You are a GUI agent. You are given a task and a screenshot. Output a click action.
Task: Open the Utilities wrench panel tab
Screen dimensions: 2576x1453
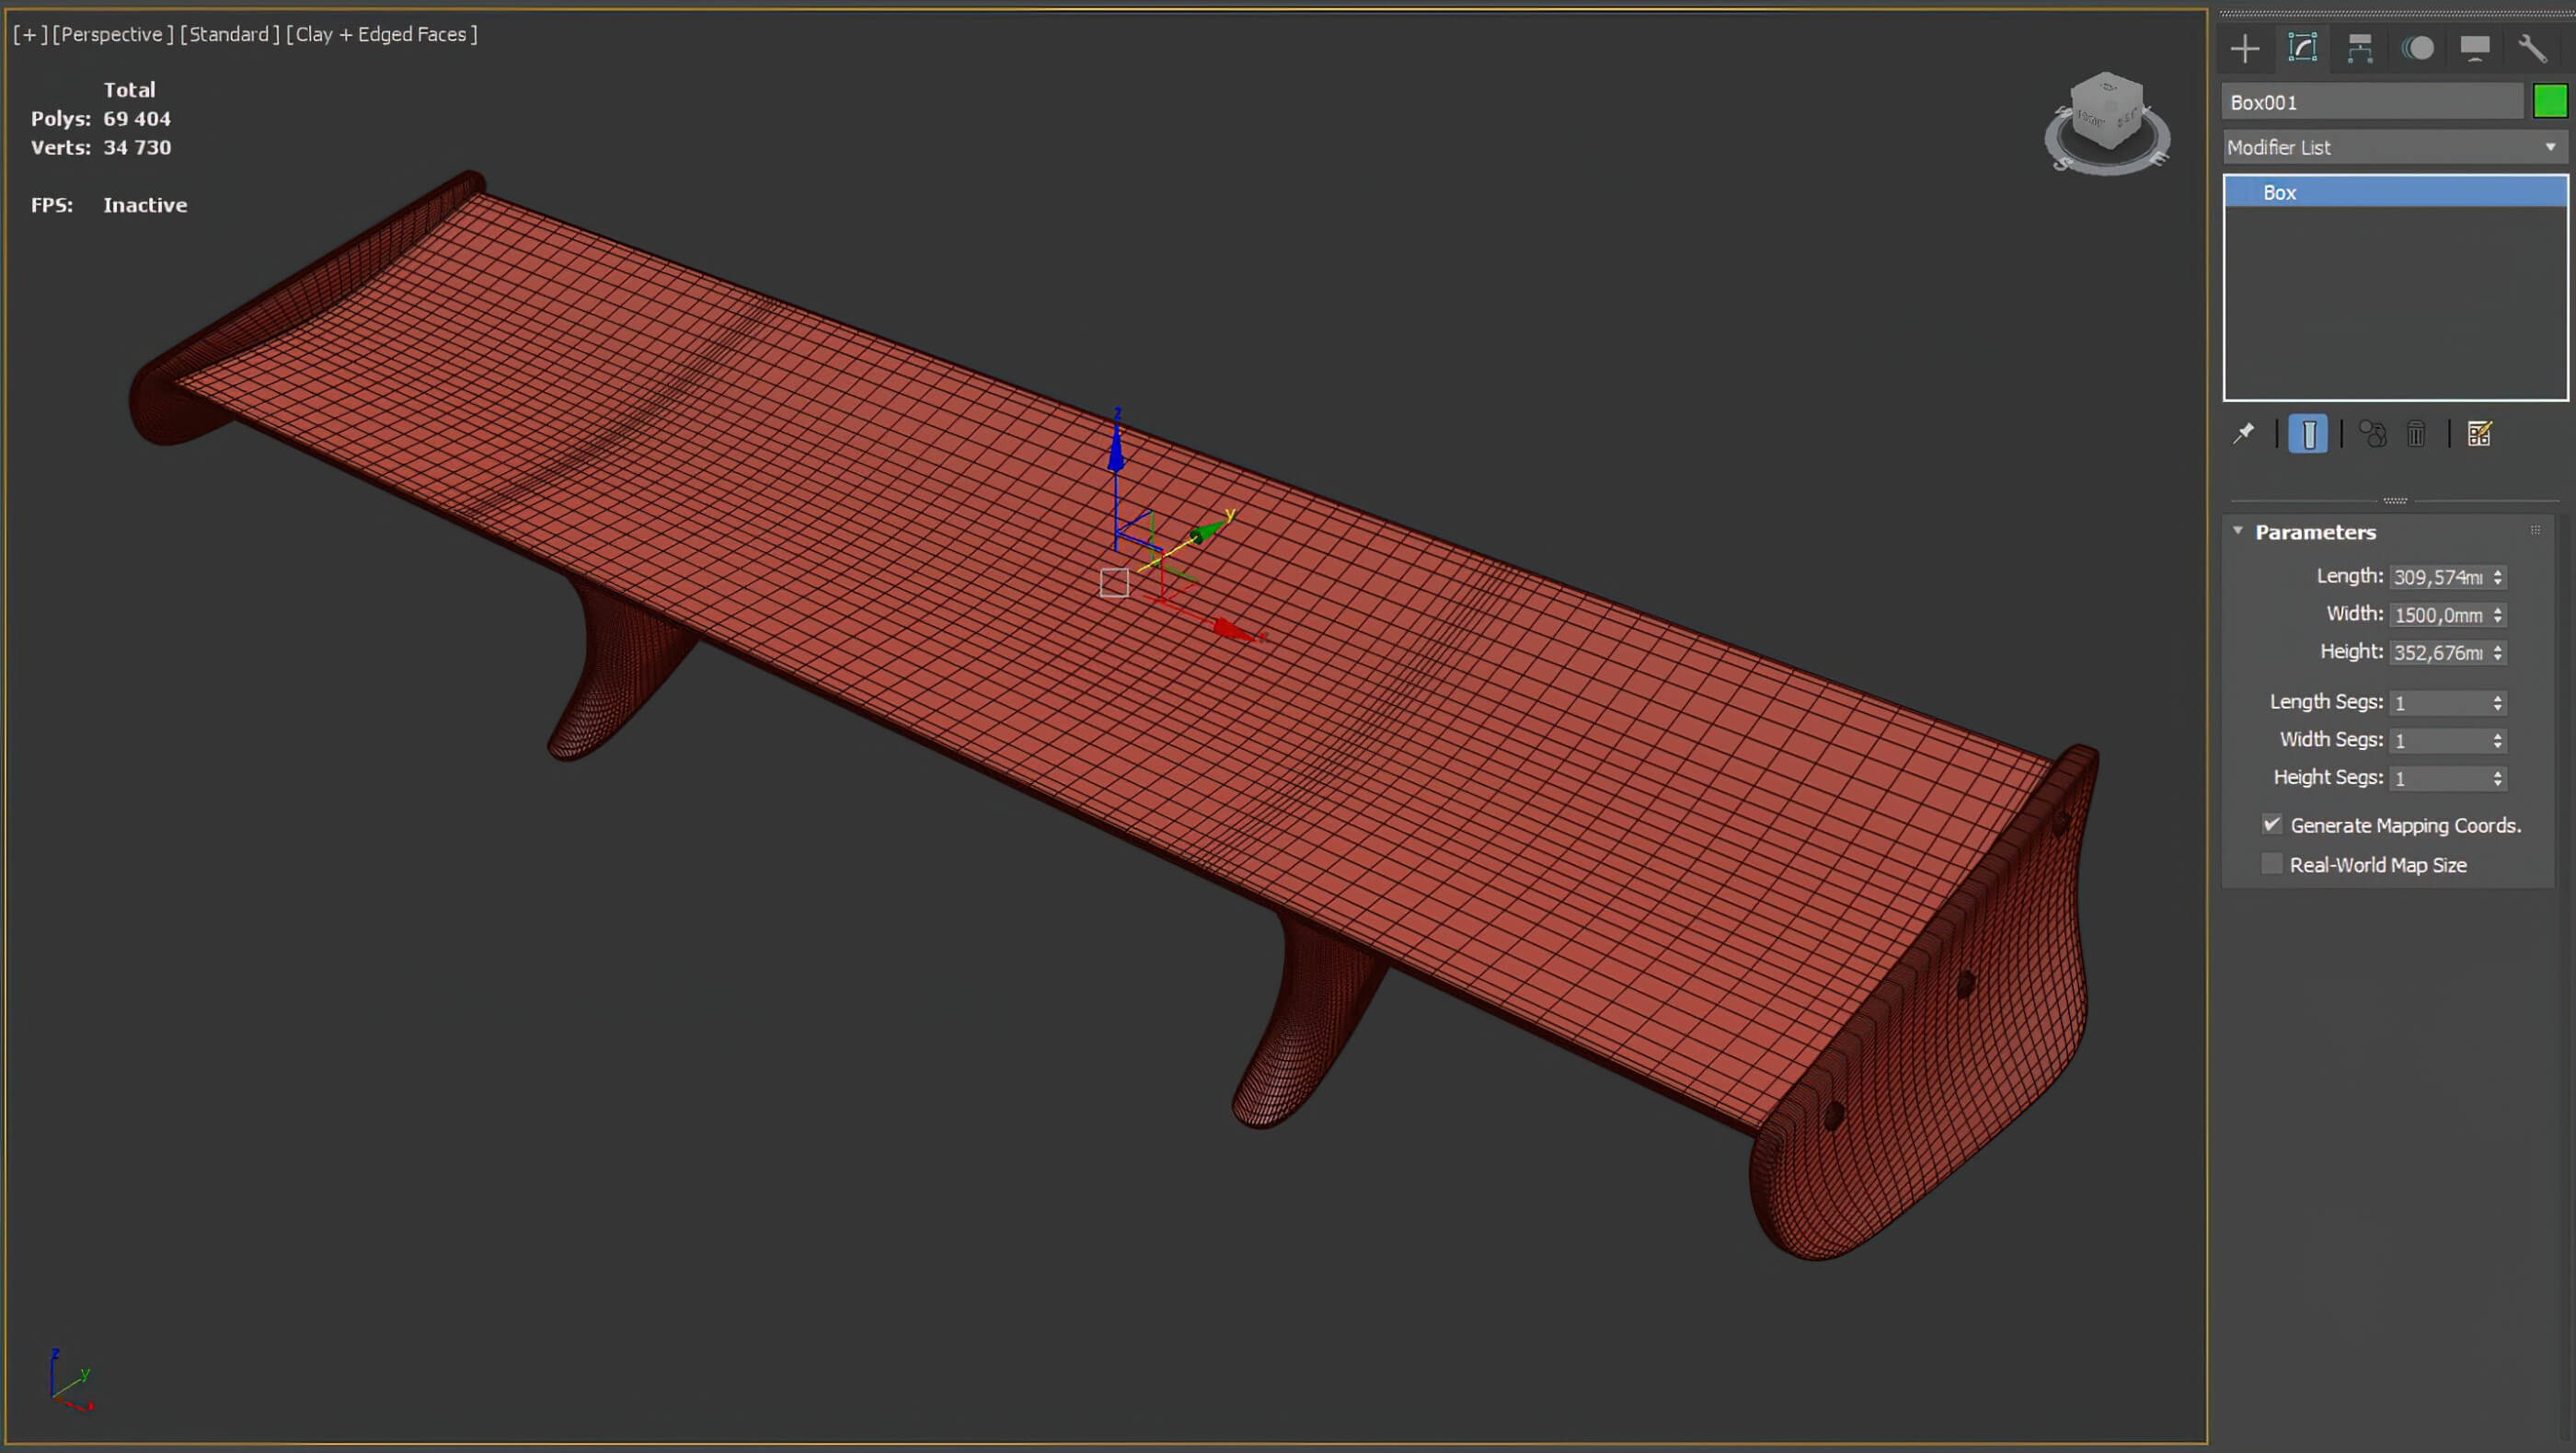pos(2532,48)
